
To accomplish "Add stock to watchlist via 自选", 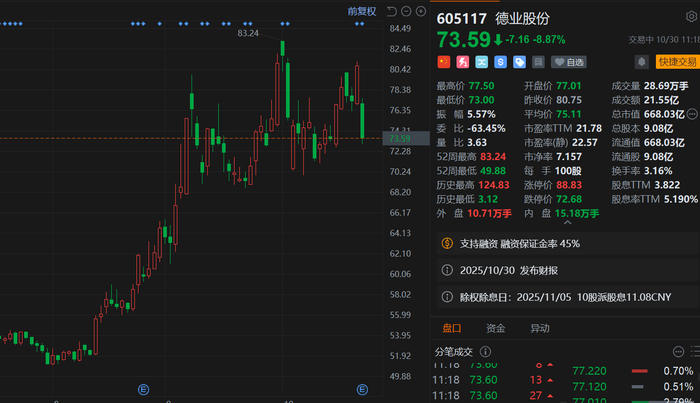I will (569, 62).
